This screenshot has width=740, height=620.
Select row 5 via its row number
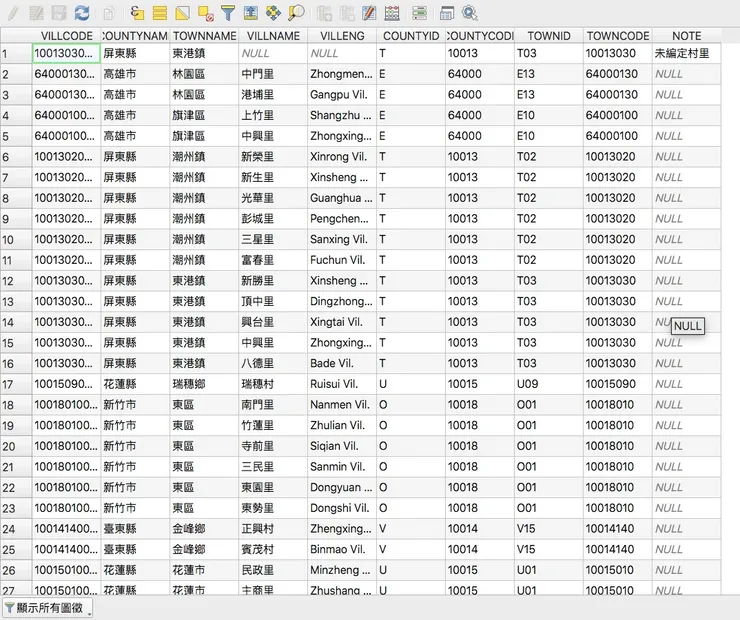point(16,136)
